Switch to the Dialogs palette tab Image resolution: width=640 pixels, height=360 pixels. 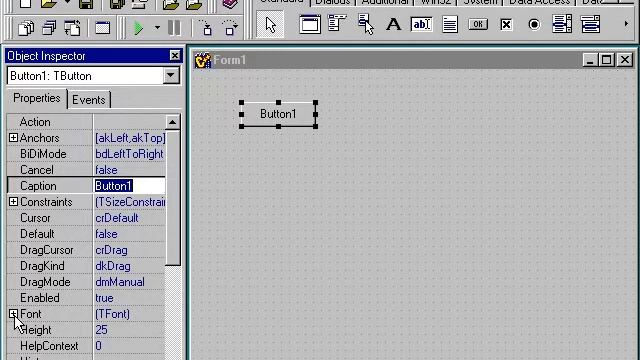(332, 2)
